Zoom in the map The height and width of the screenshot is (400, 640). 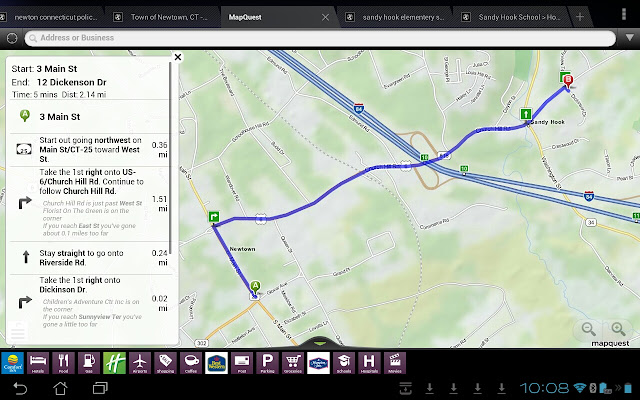click(618, 329)
